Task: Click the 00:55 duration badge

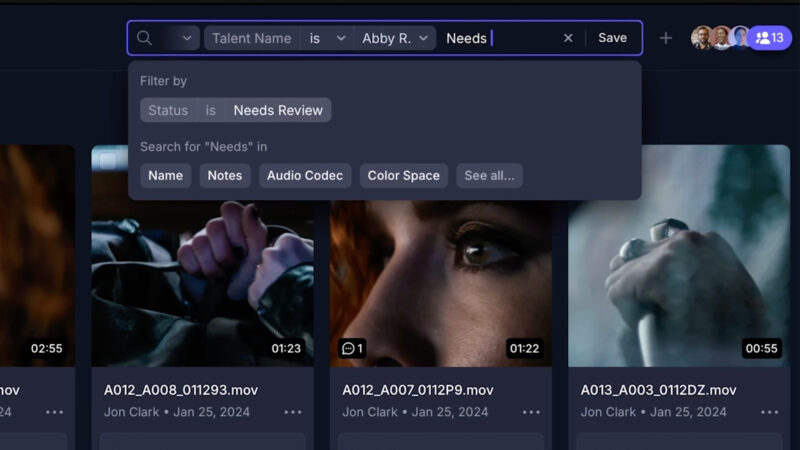Action: point(761,348)
